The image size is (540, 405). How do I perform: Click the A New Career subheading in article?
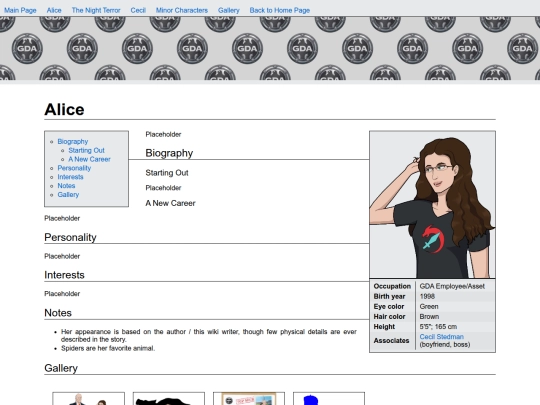tap(170, 203)
